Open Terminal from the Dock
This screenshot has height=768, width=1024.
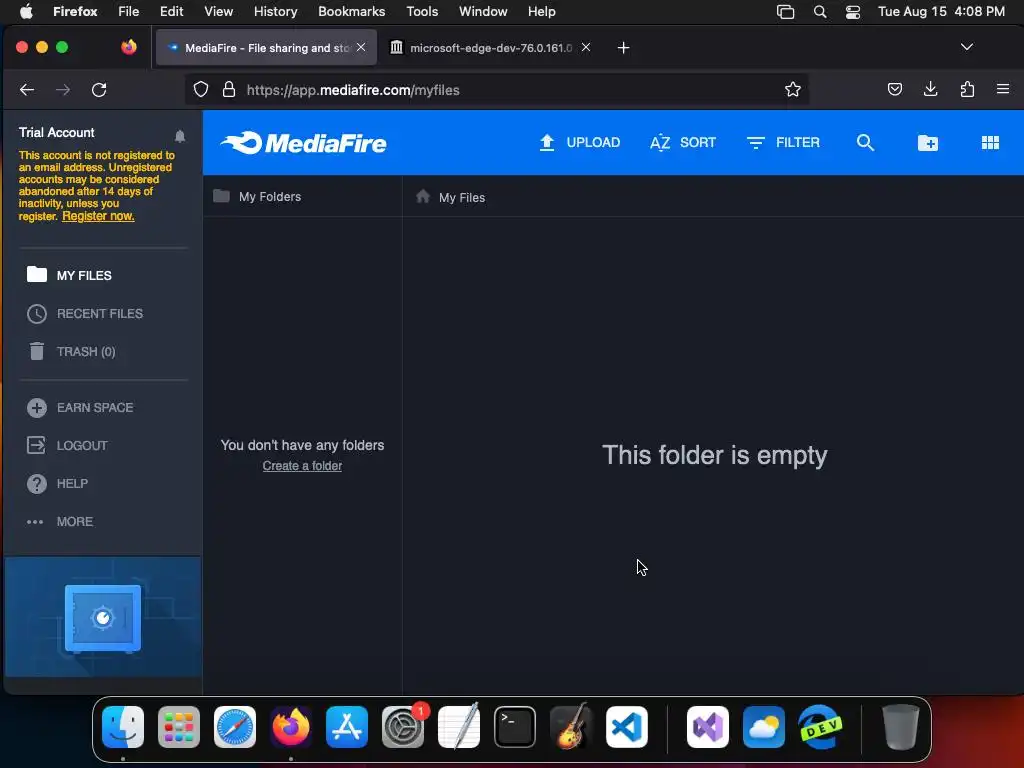[515, 727]
